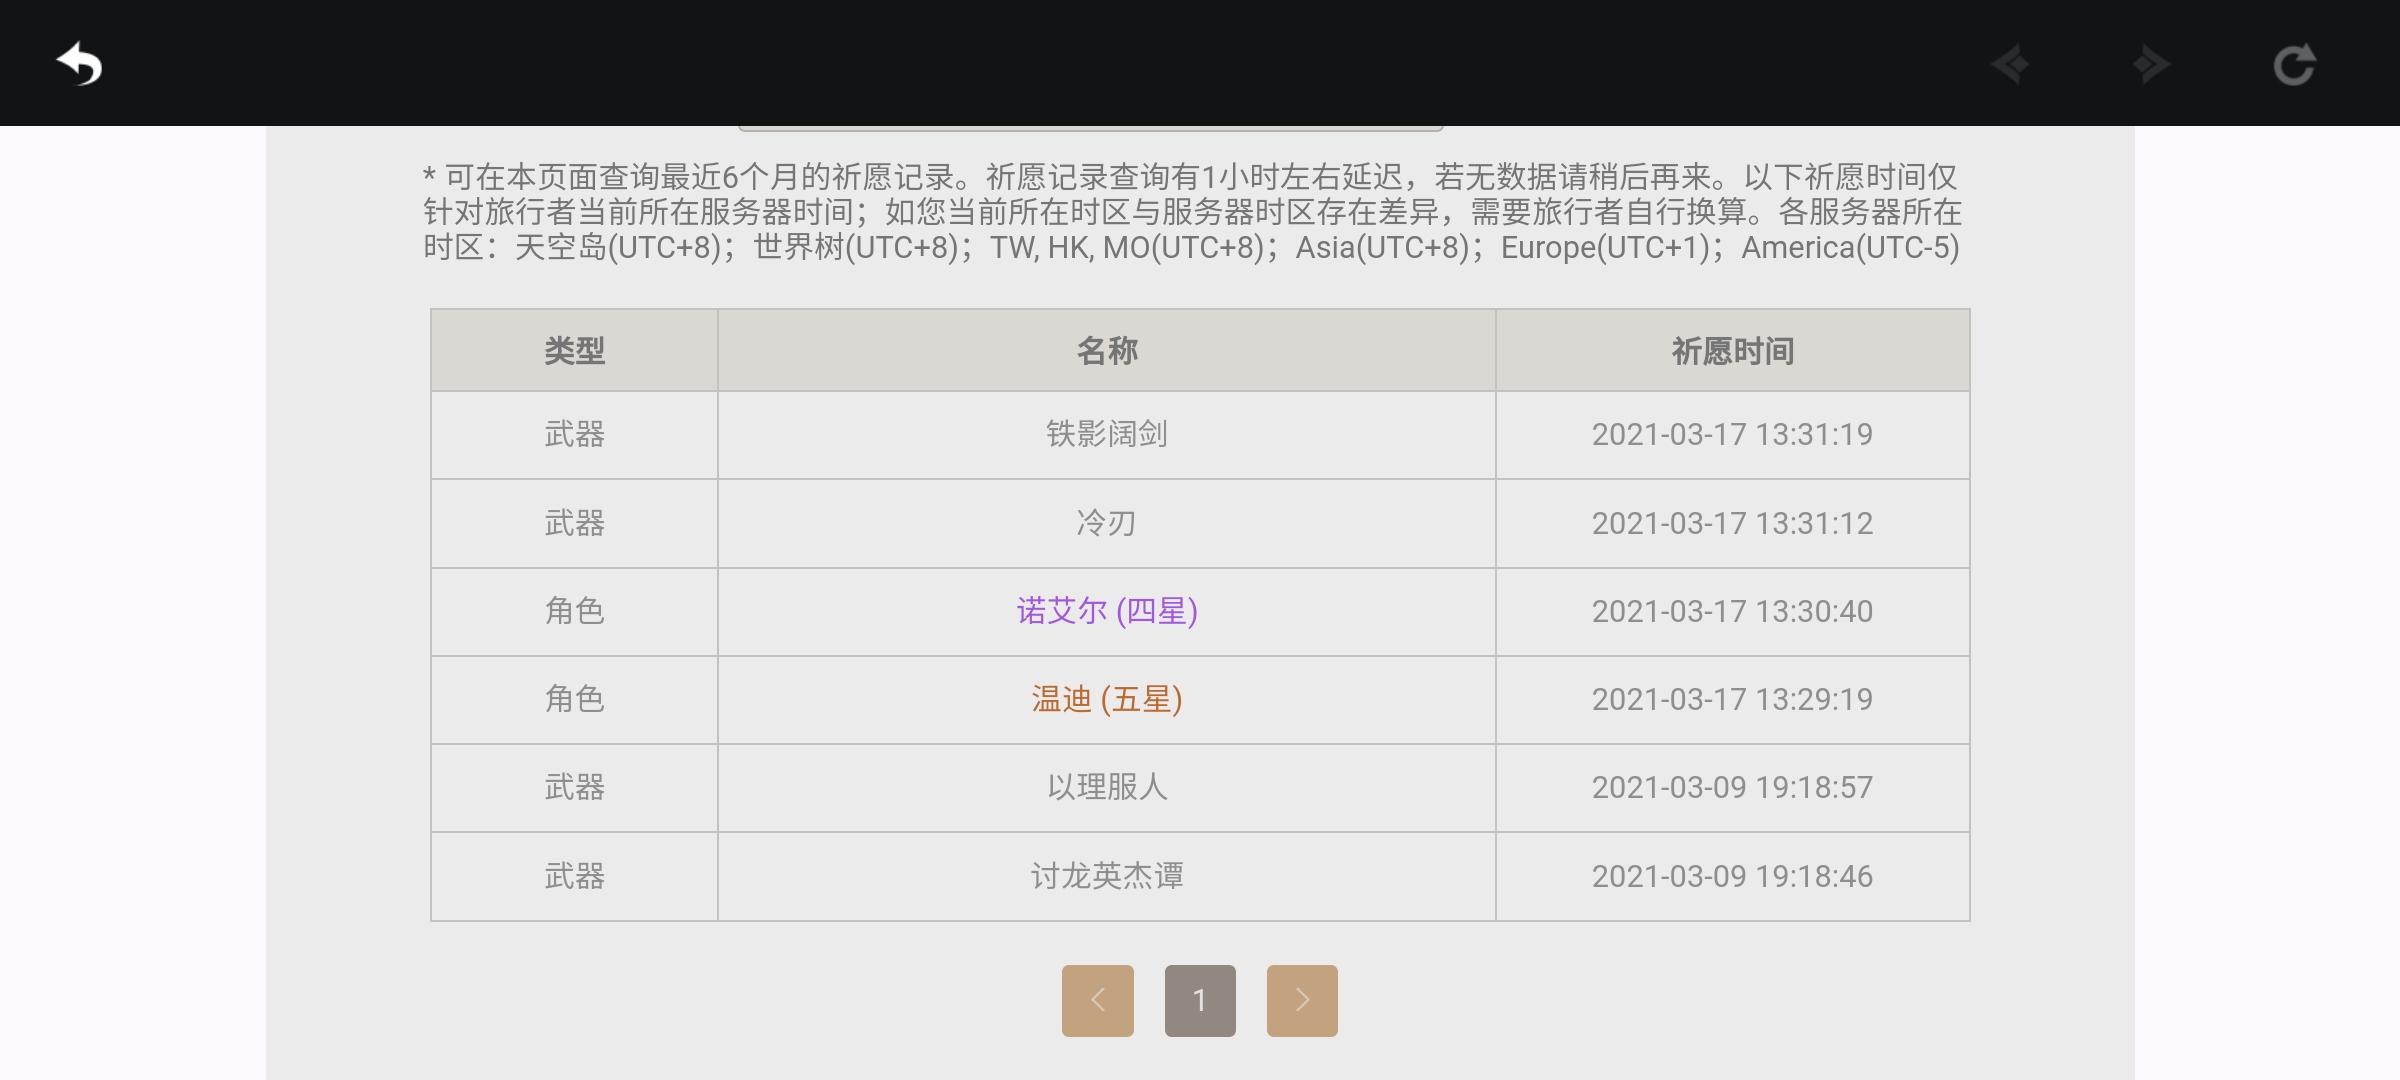2400x1080 pixels.
Task: Click 武器 type in 冷刃 row
Action: [574, 523]
